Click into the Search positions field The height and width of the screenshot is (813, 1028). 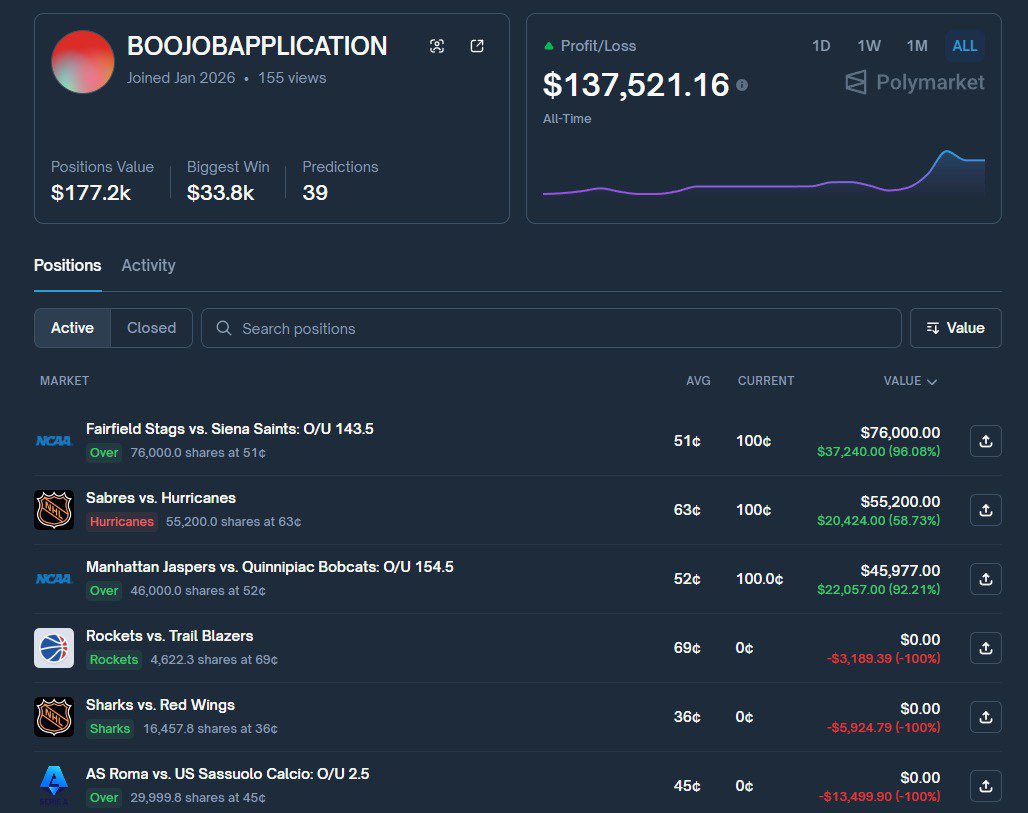point(551,328)
